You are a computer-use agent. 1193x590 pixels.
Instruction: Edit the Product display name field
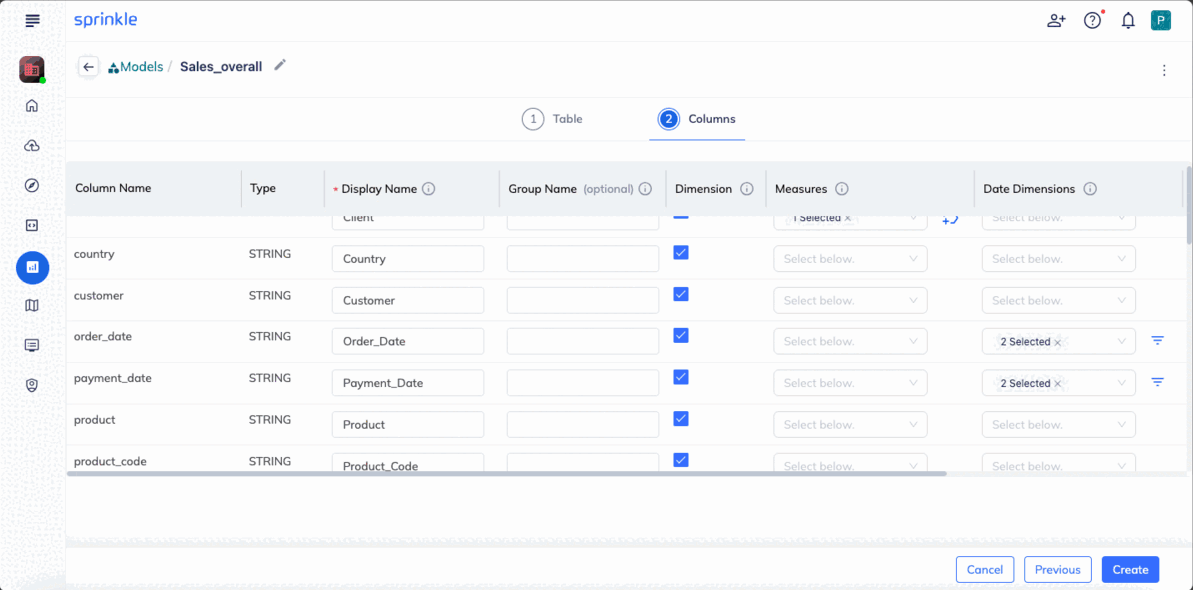click(x=408, y=425)
